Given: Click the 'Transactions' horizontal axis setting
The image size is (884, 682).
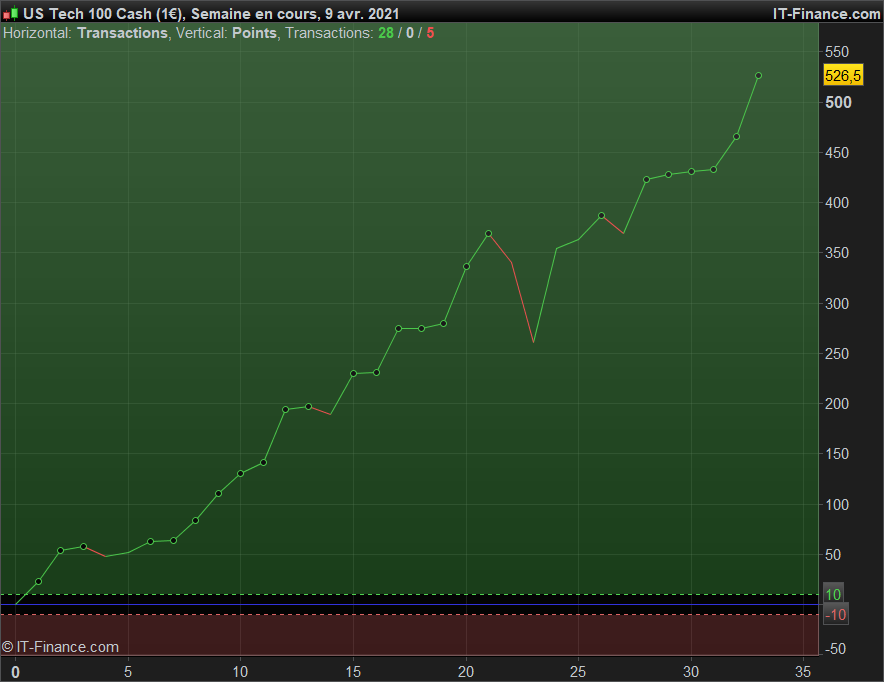Looking at the screenshot, I should (122, 33).
